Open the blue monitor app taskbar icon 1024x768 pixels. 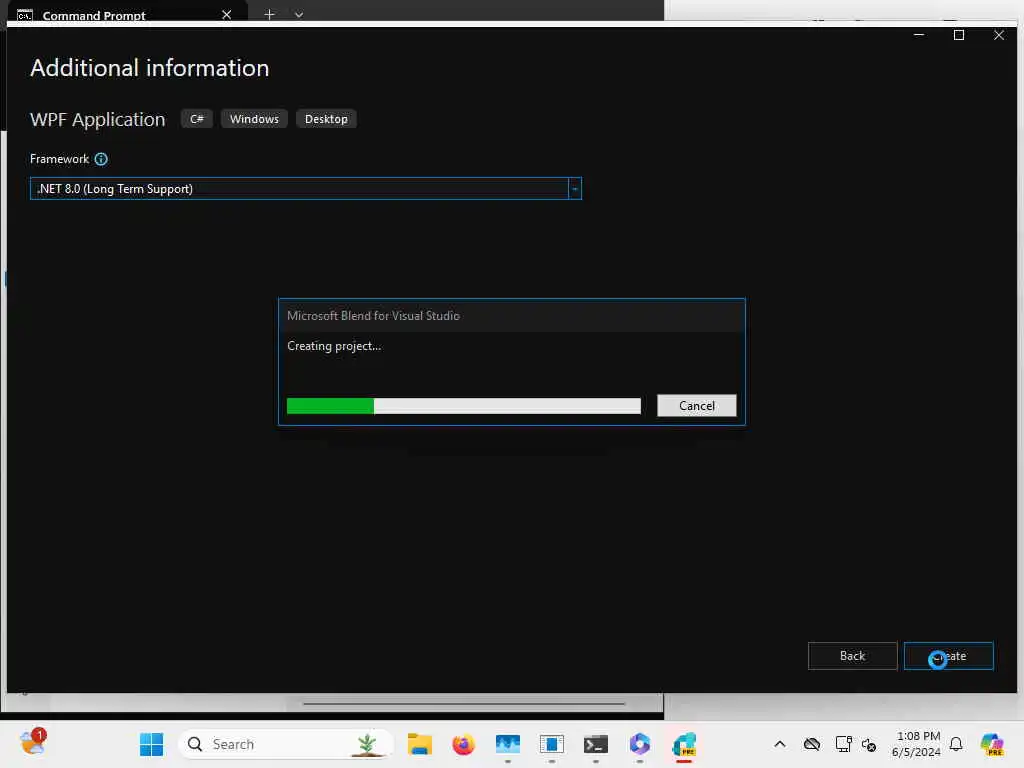click(x=507, y=744)
